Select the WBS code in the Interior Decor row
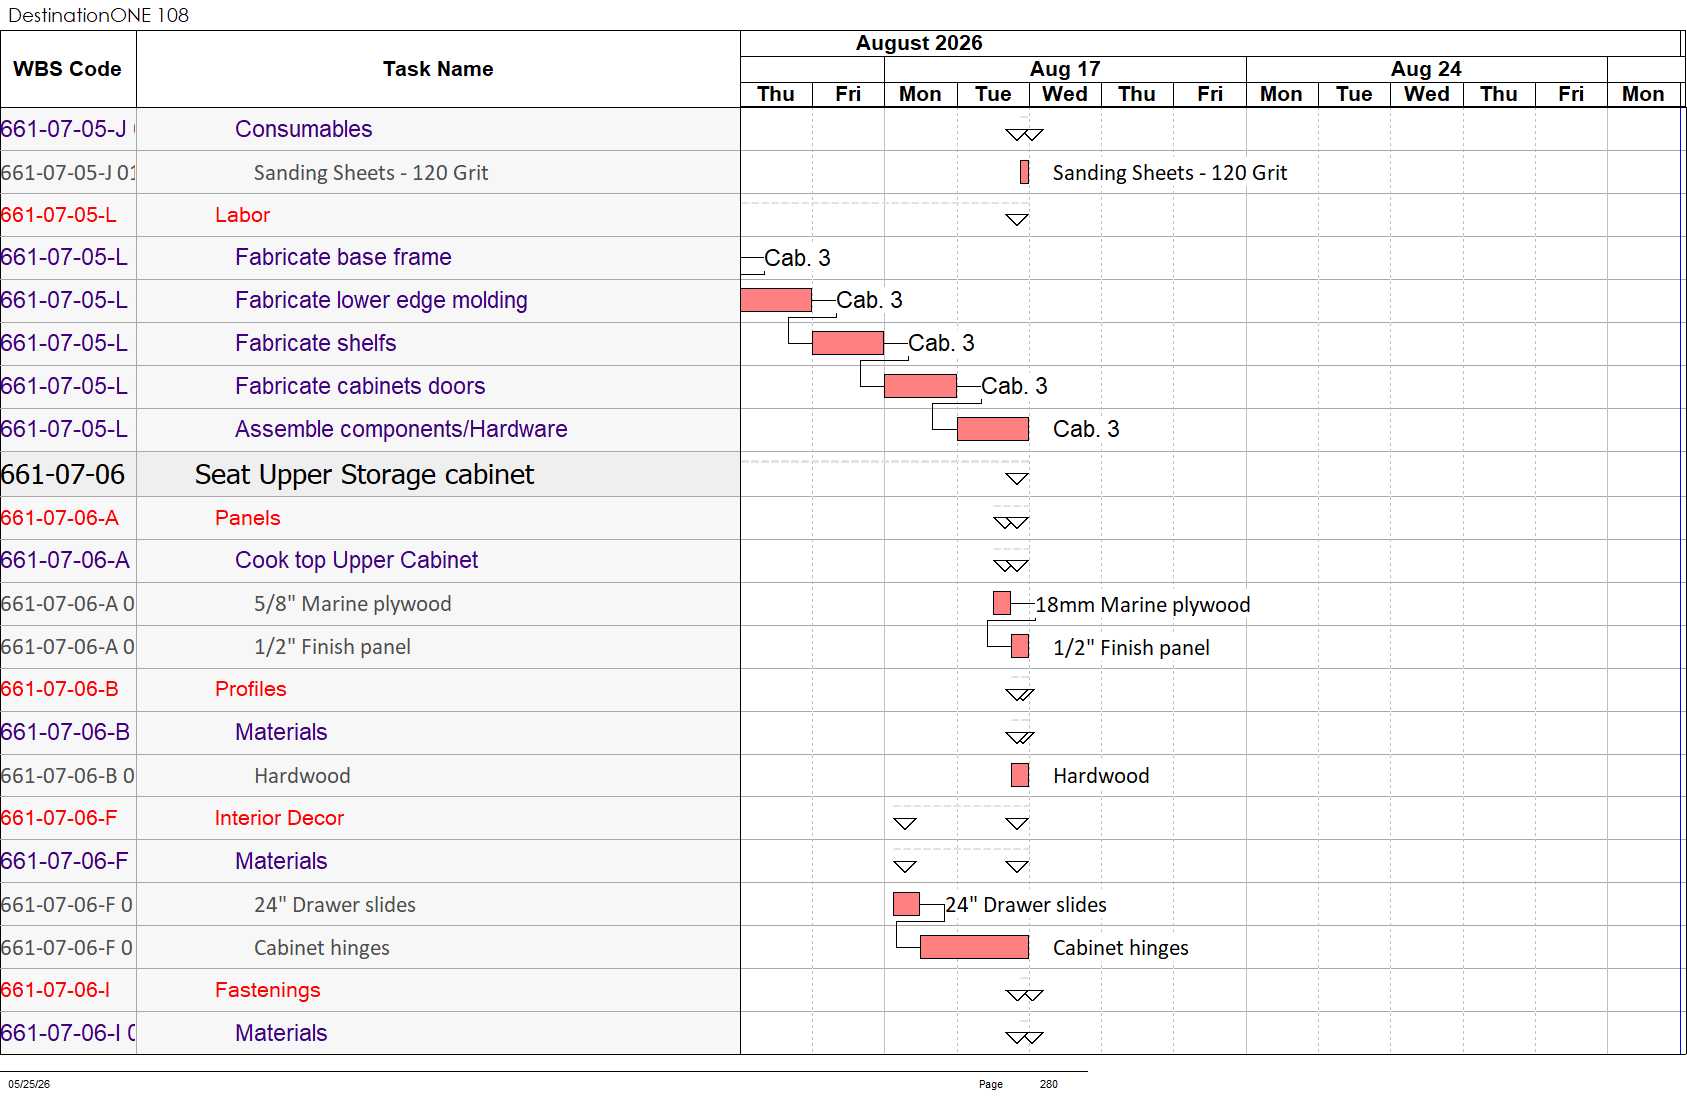This screenshot has height=1097, width=1687. tap(59, 818)
